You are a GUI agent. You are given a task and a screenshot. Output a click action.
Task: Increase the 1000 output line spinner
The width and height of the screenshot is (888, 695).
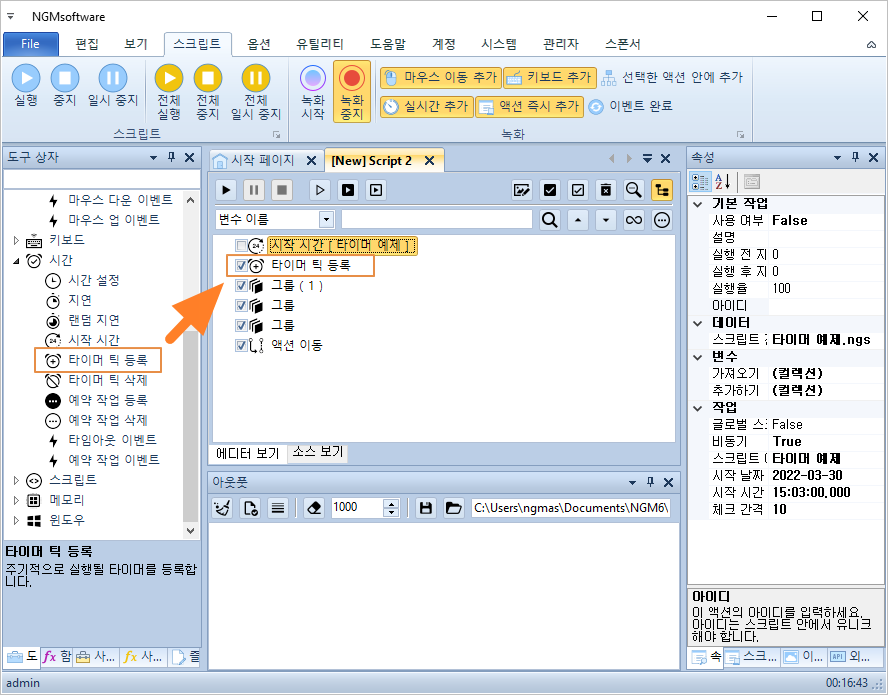pos(391,503)
